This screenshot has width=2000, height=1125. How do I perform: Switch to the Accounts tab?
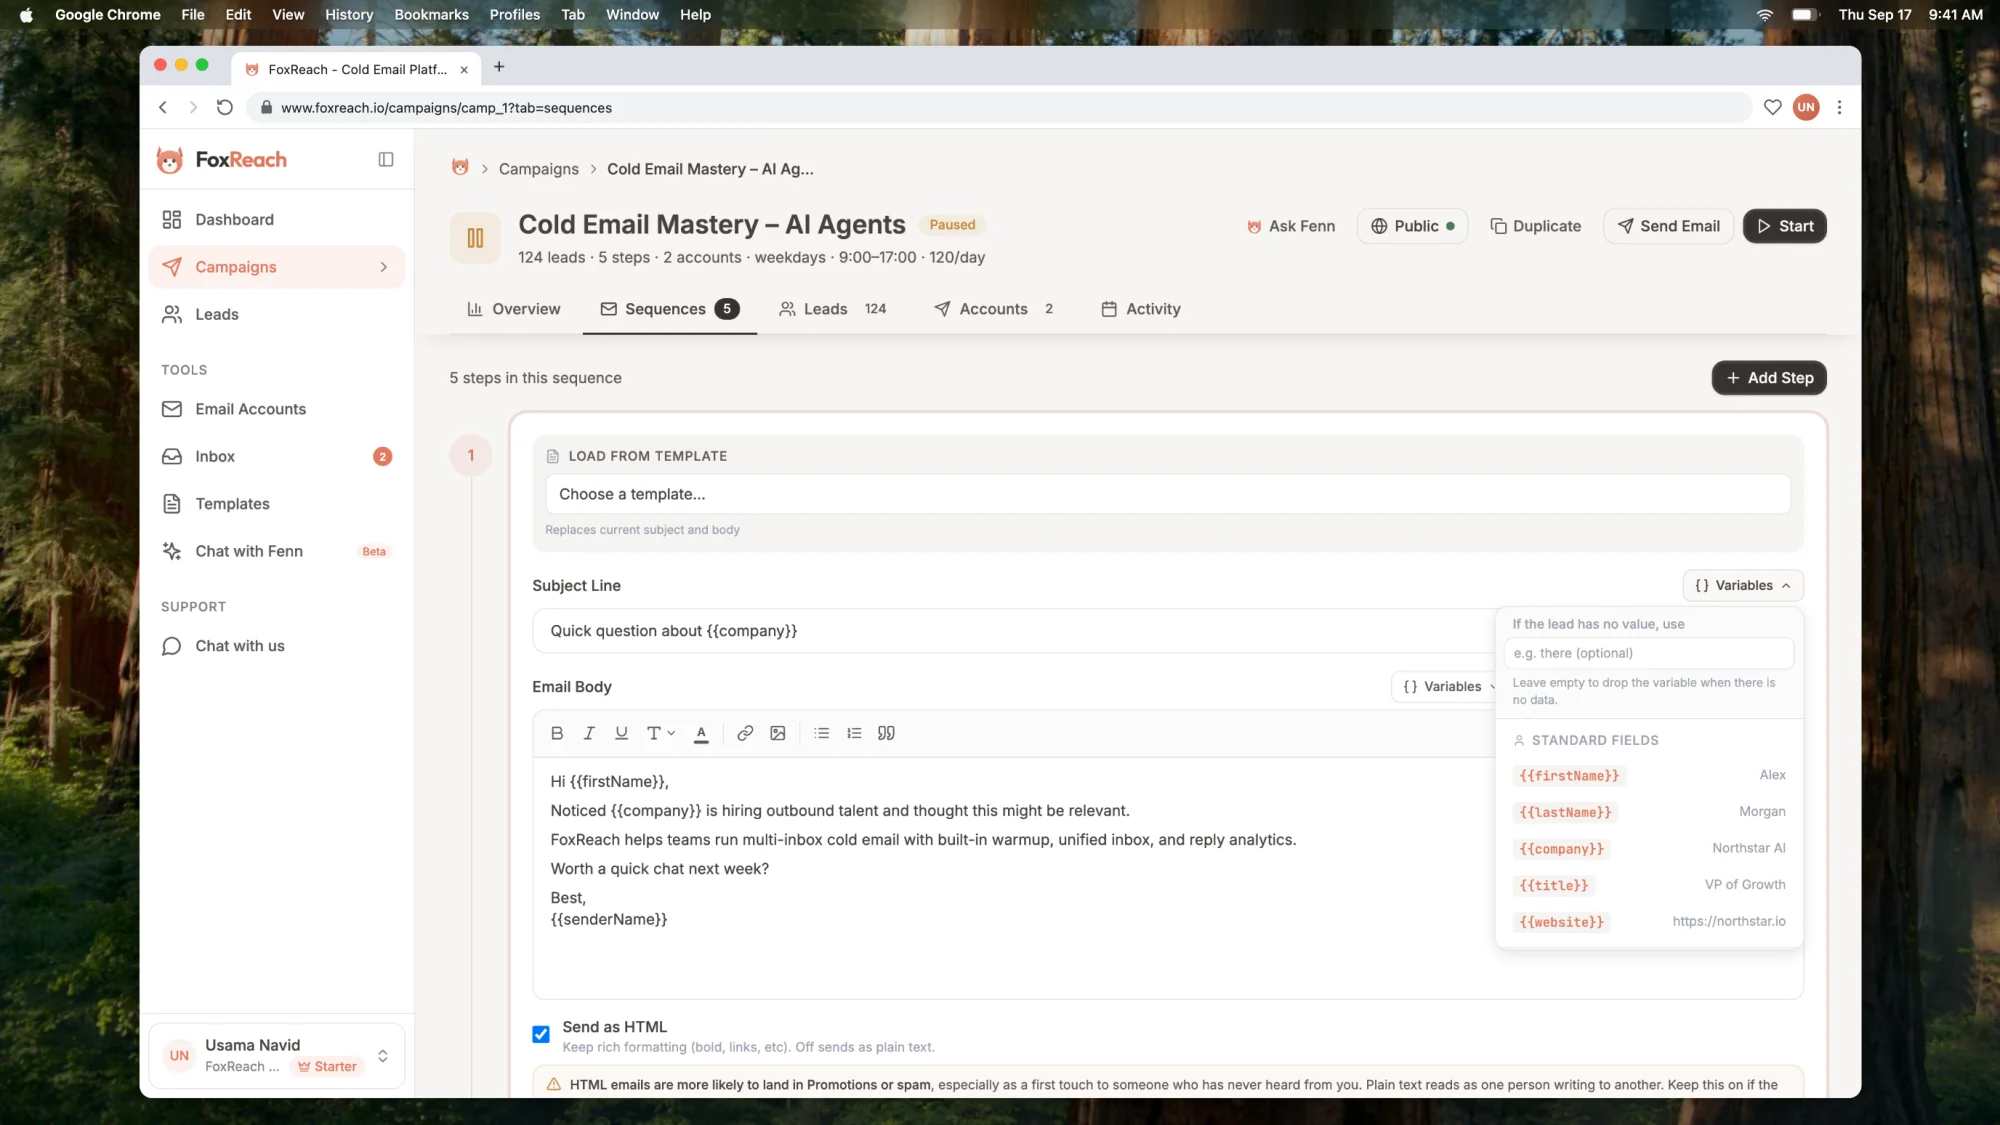click(993, 309)
